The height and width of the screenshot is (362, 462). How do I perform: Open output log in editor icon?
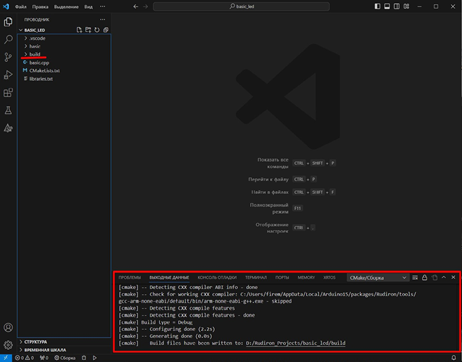(x=434, y=277)
